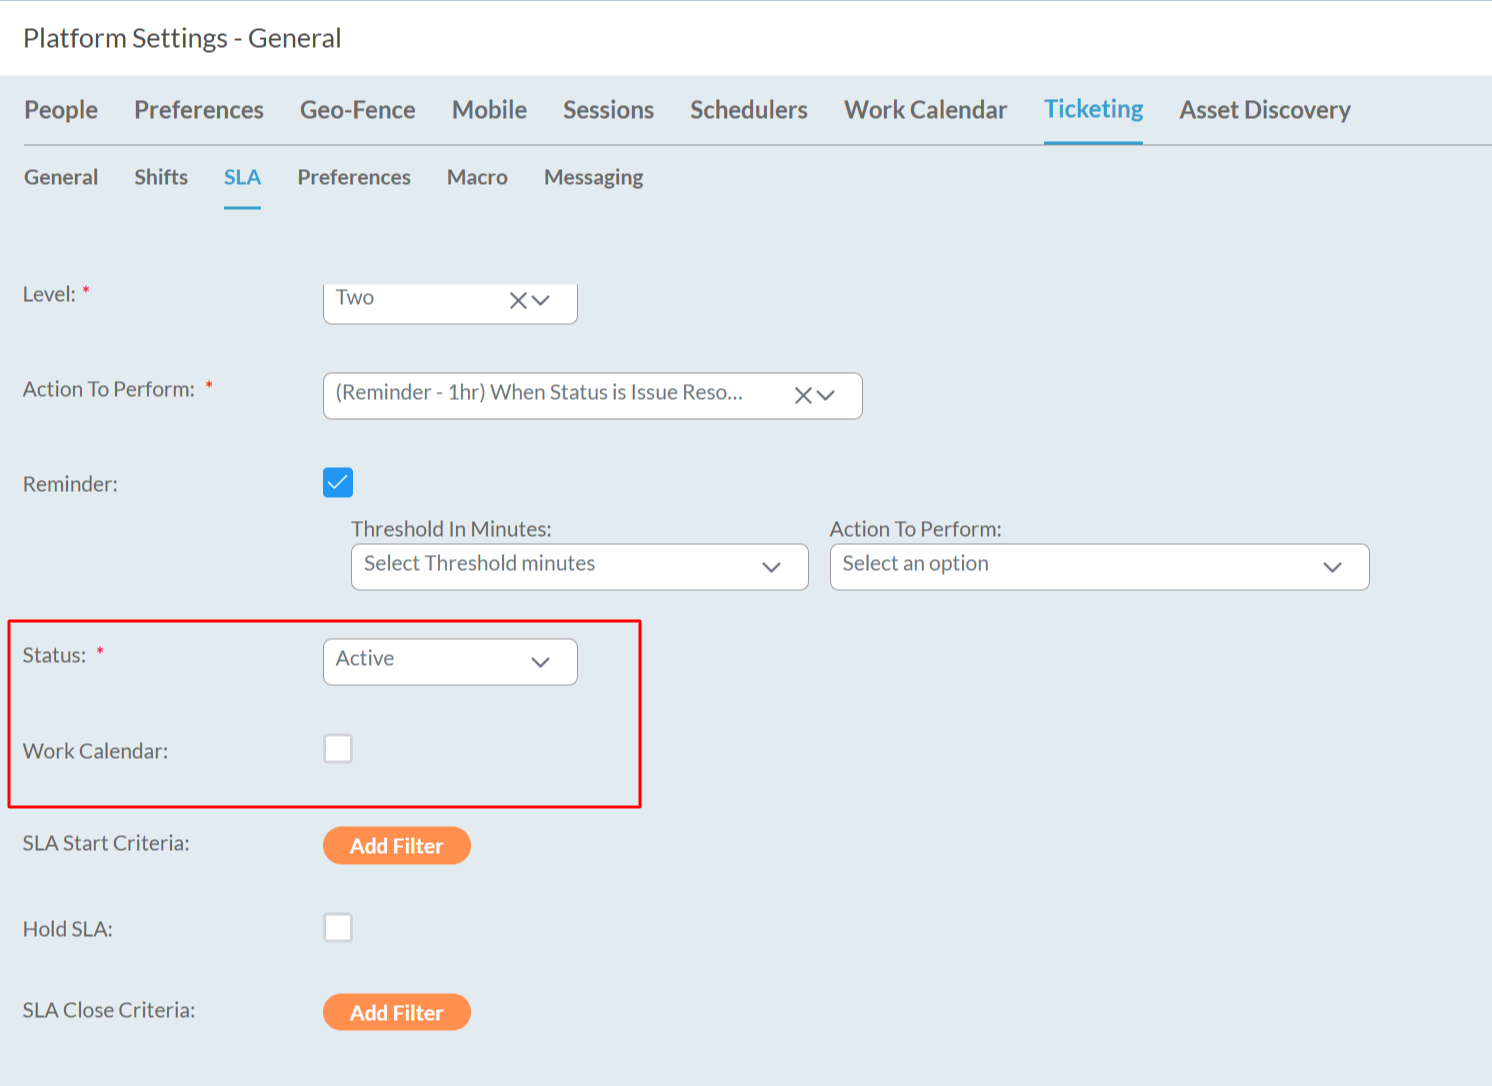
Task: Click the 'Select Threshold minutes' placeholder text
Action: tap(479, 564)
